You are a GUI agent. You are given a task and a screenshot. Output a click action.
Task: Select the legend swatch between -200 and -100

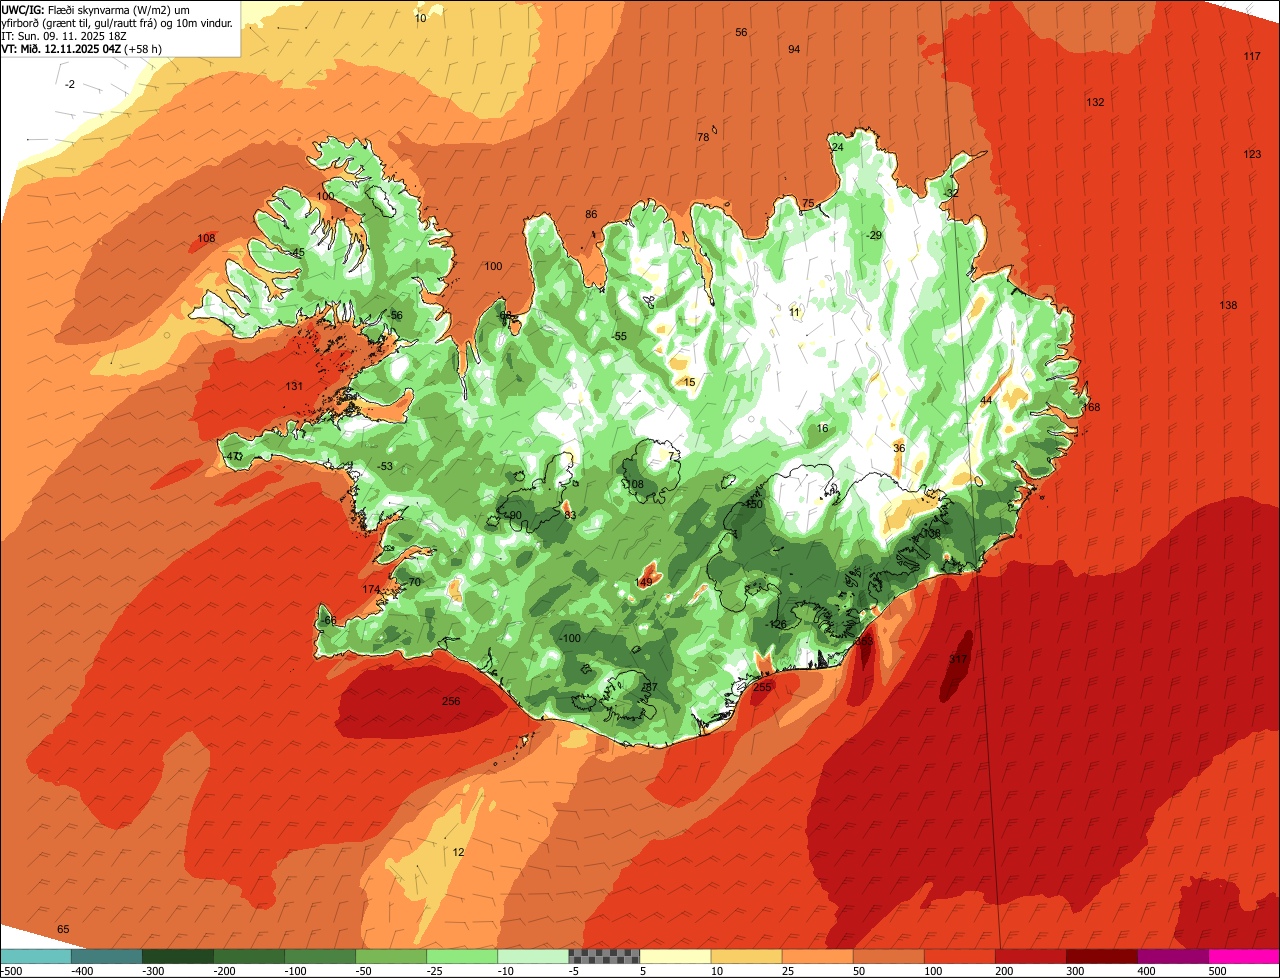click(249, 956)
